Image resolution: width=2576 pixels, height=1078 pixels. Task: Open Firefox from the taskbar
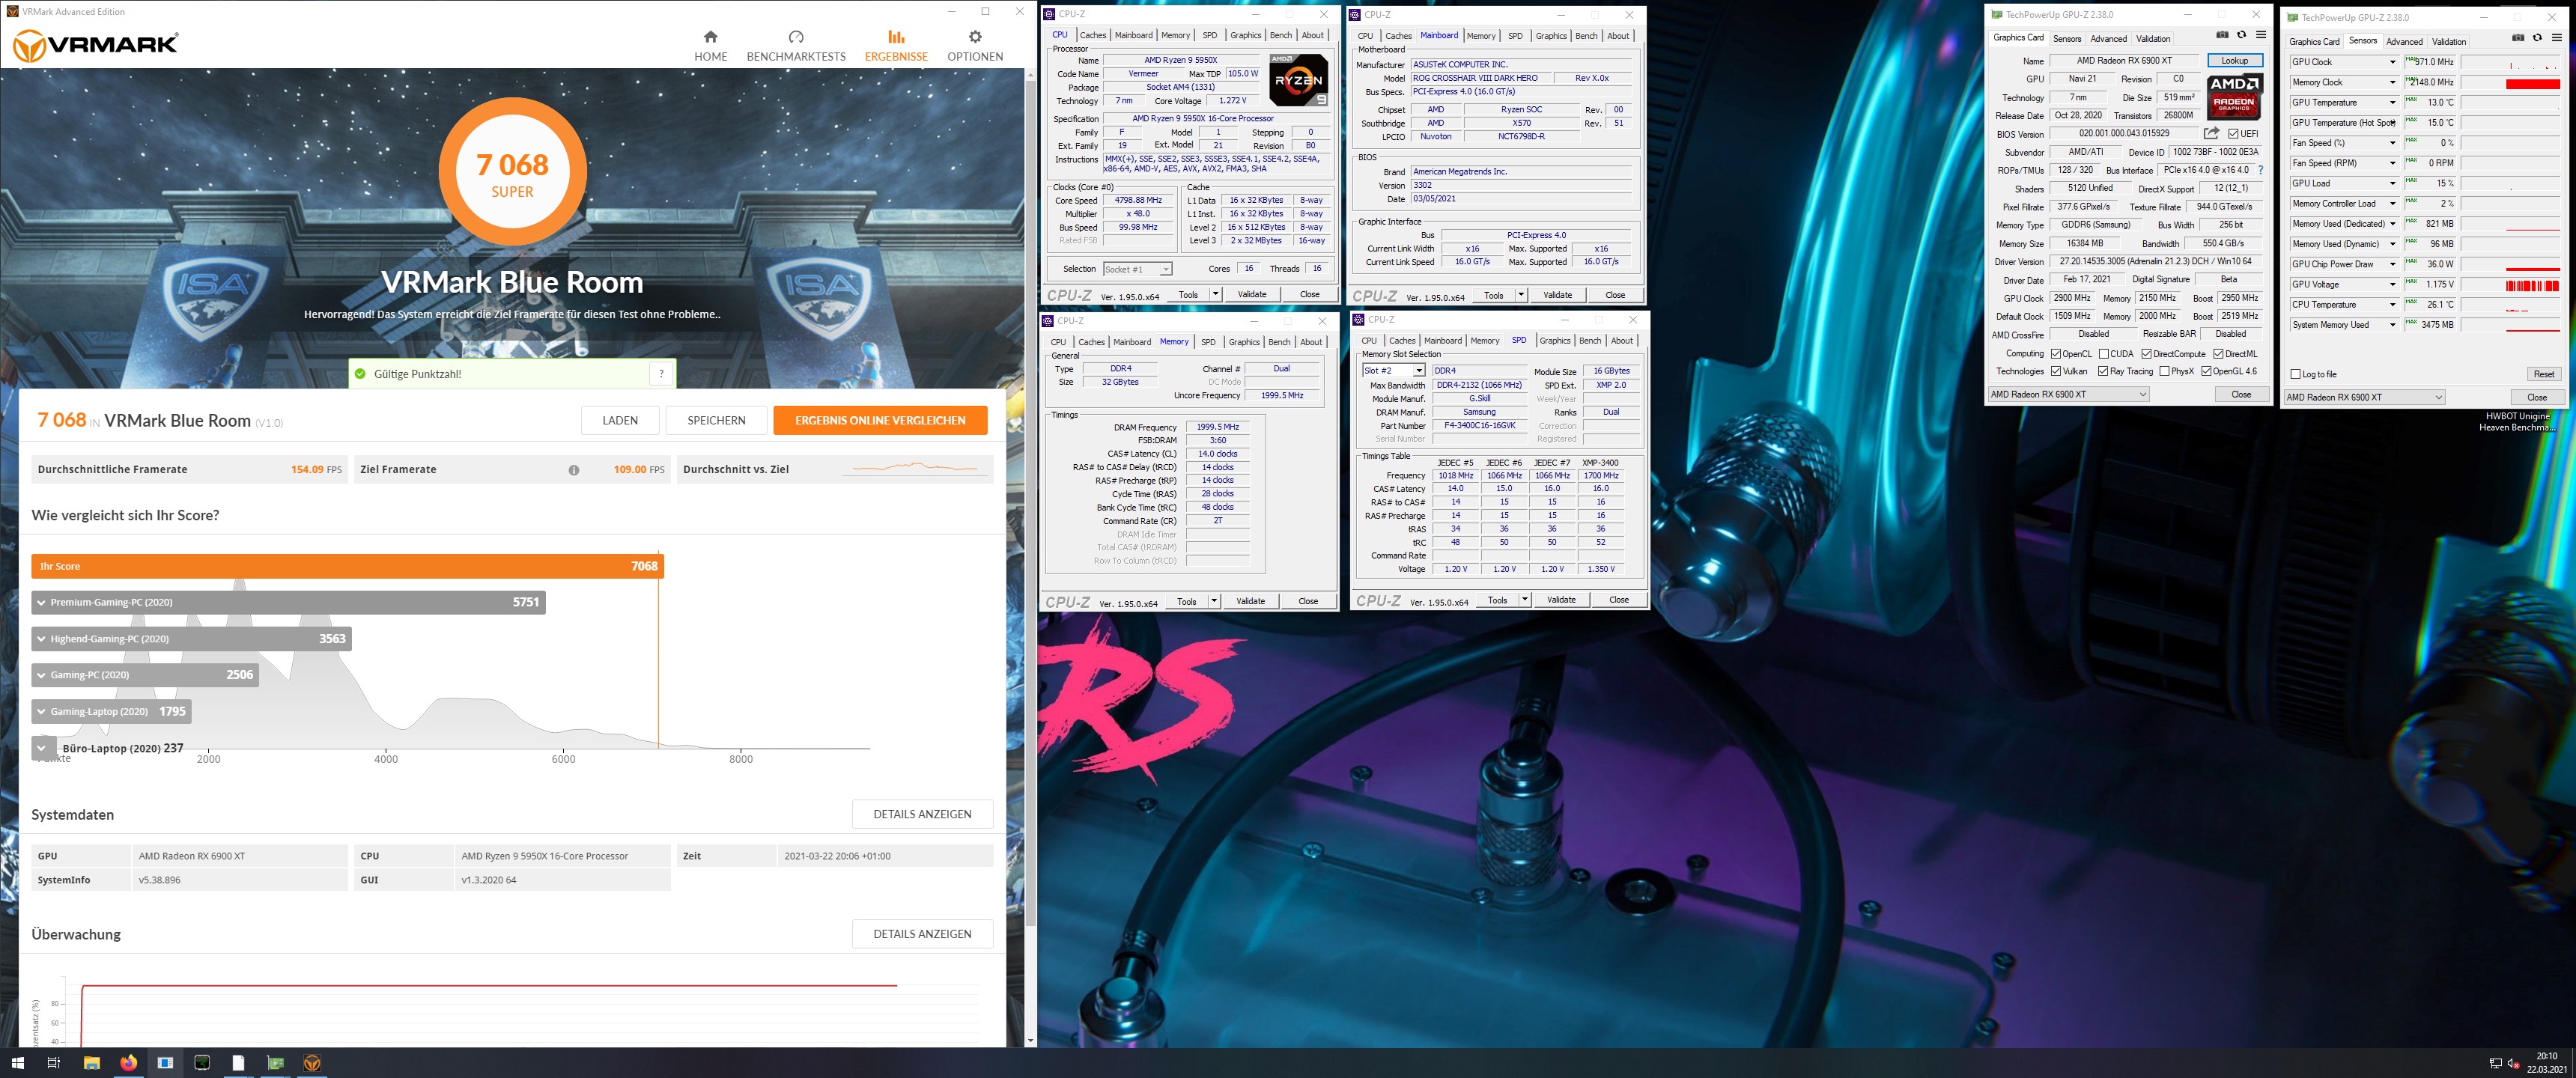(x=128, y=1063)
